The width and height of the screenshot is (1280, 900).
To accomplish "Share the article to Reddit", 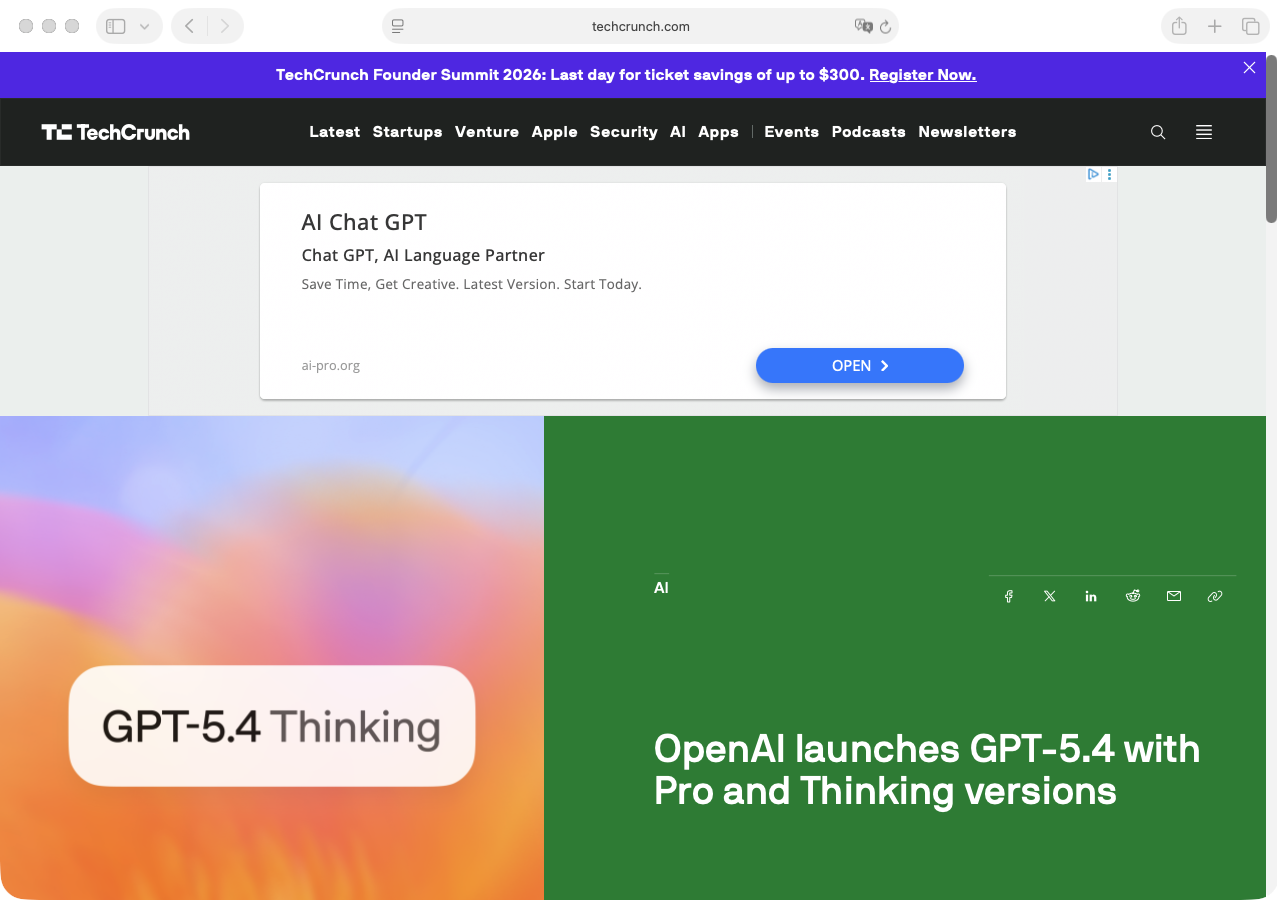I will pos(1132,596).
